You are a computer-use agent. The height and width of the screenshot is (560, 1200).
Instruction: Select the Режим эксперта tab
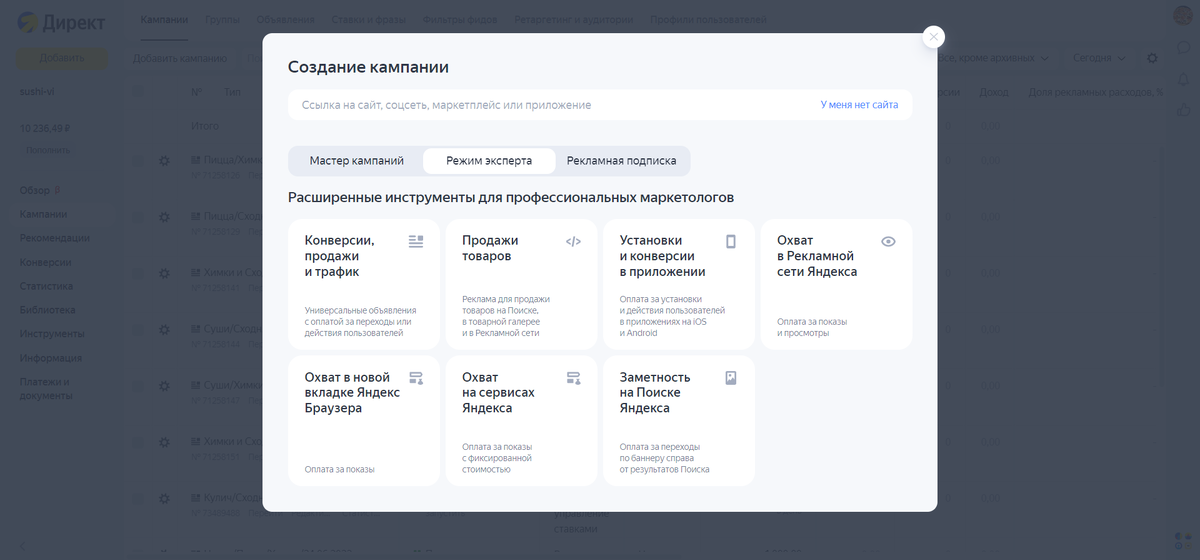(x=489, y=160)
